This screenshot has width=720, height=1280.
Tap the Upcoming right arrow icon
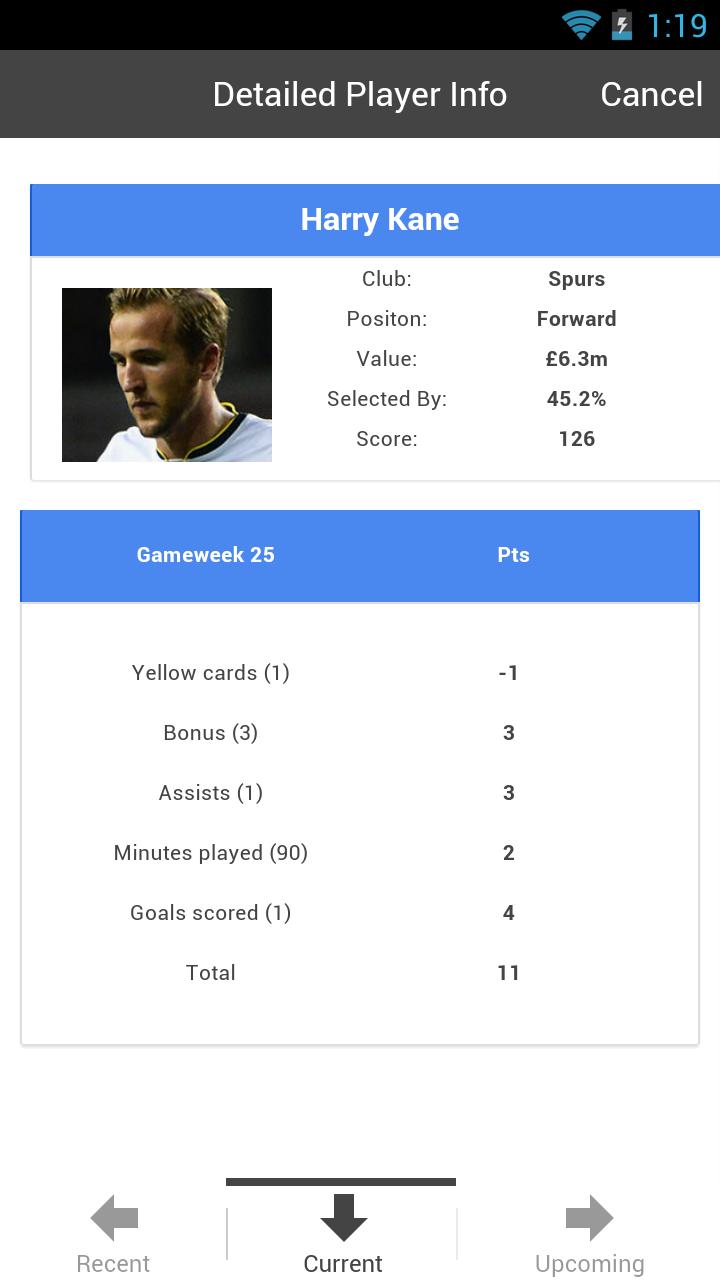click(x=589, y=1218)
